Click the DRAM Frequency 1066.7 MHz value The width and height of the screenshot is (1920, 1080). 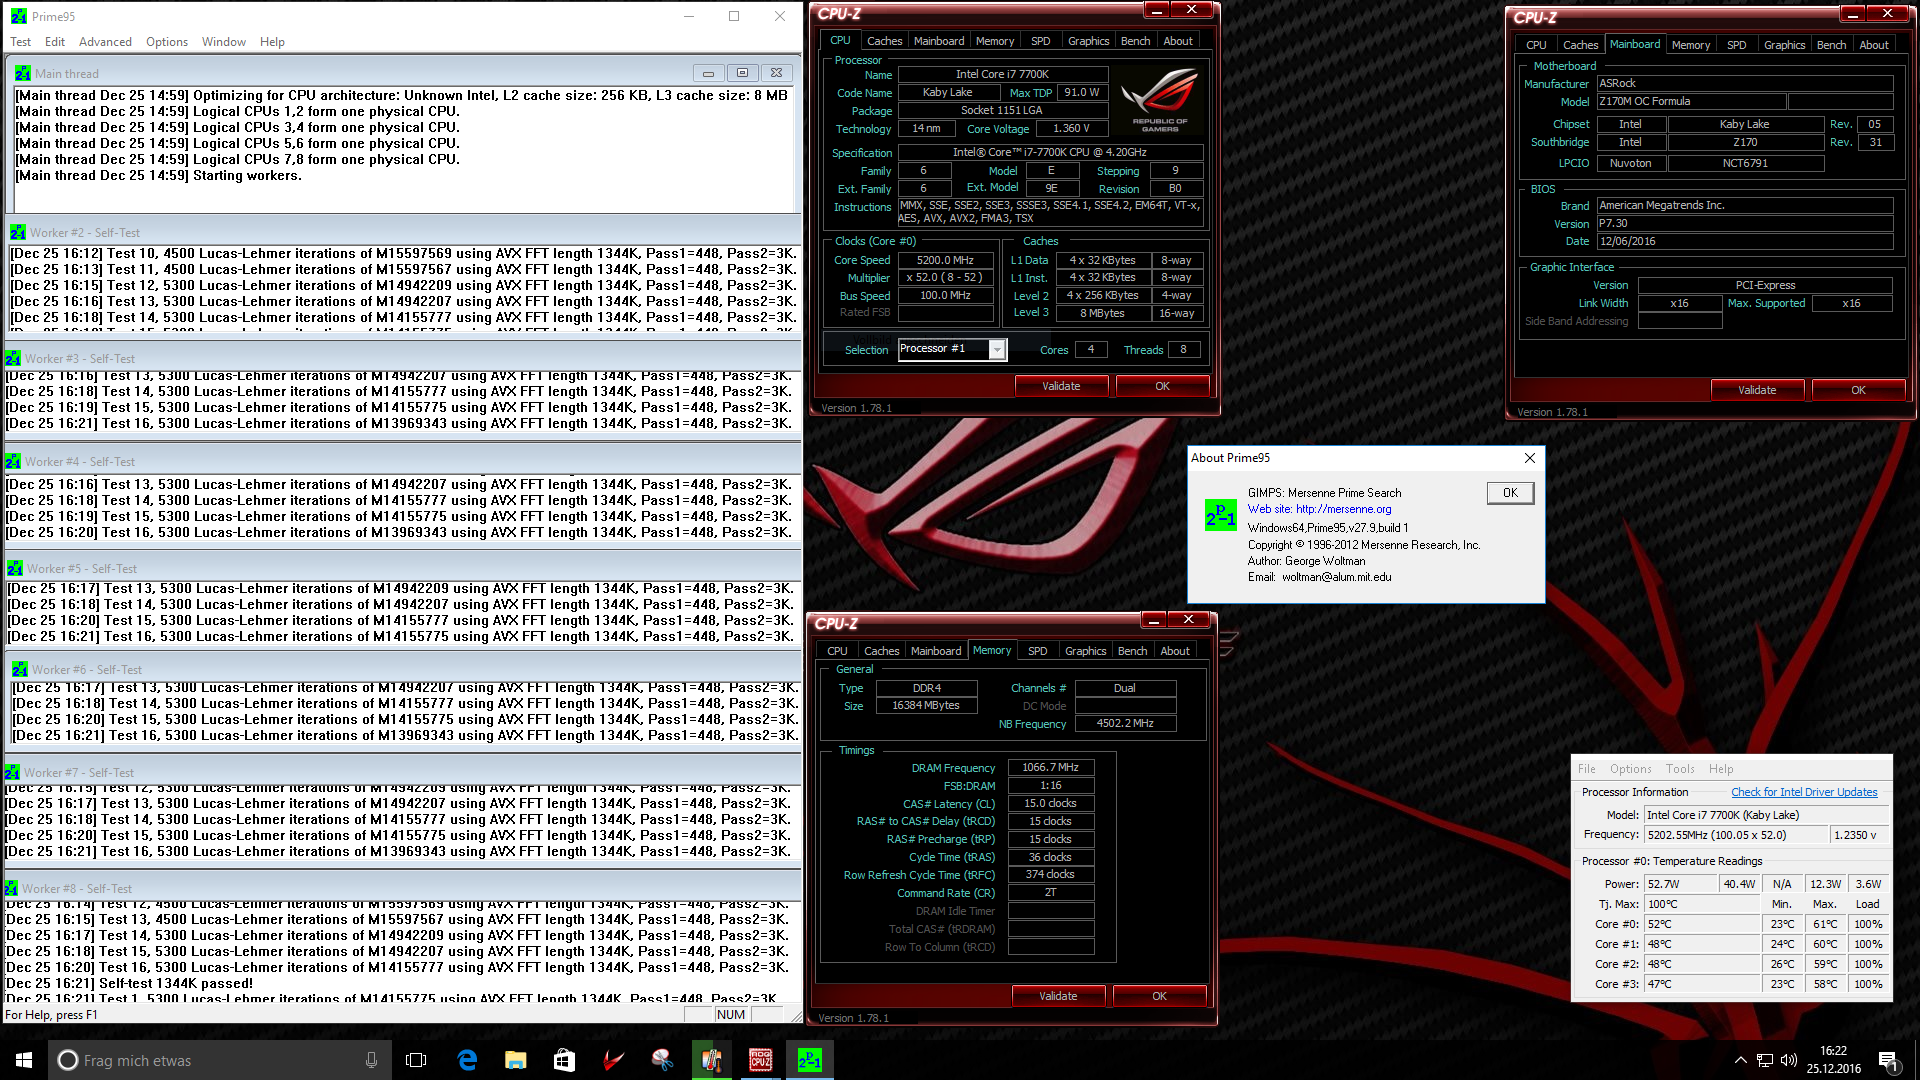[1050, 768]
